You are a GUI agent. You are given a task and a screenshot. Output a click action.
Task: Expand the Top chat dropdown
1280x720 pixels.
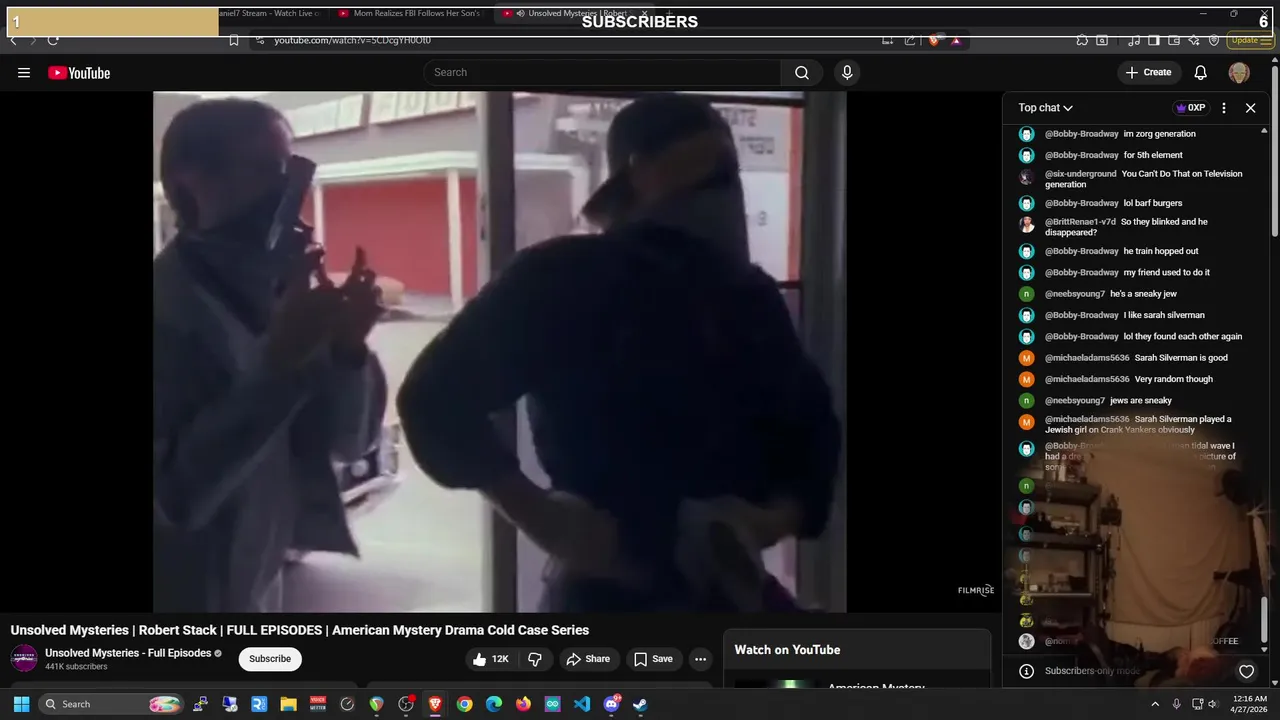click(x=1046, y=108)
